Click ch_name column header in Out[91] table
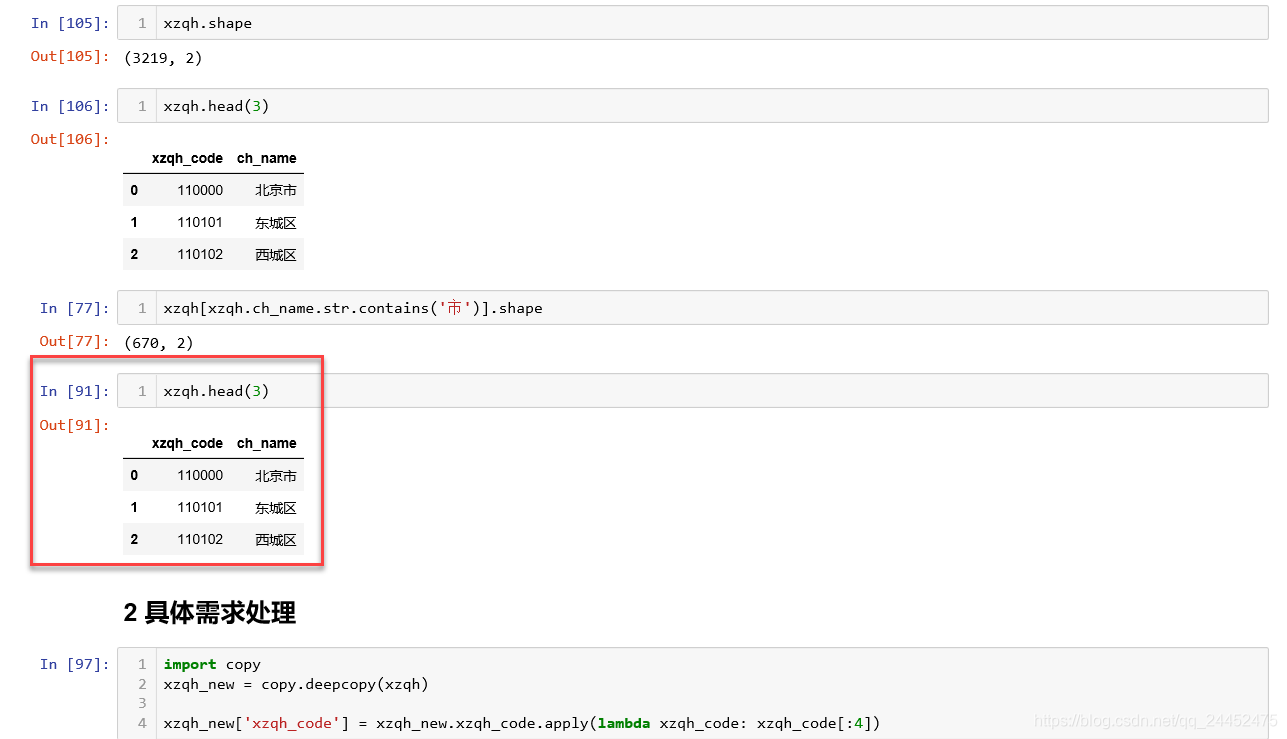Viewport: 1287px width, 739px height. coord(267,443)
